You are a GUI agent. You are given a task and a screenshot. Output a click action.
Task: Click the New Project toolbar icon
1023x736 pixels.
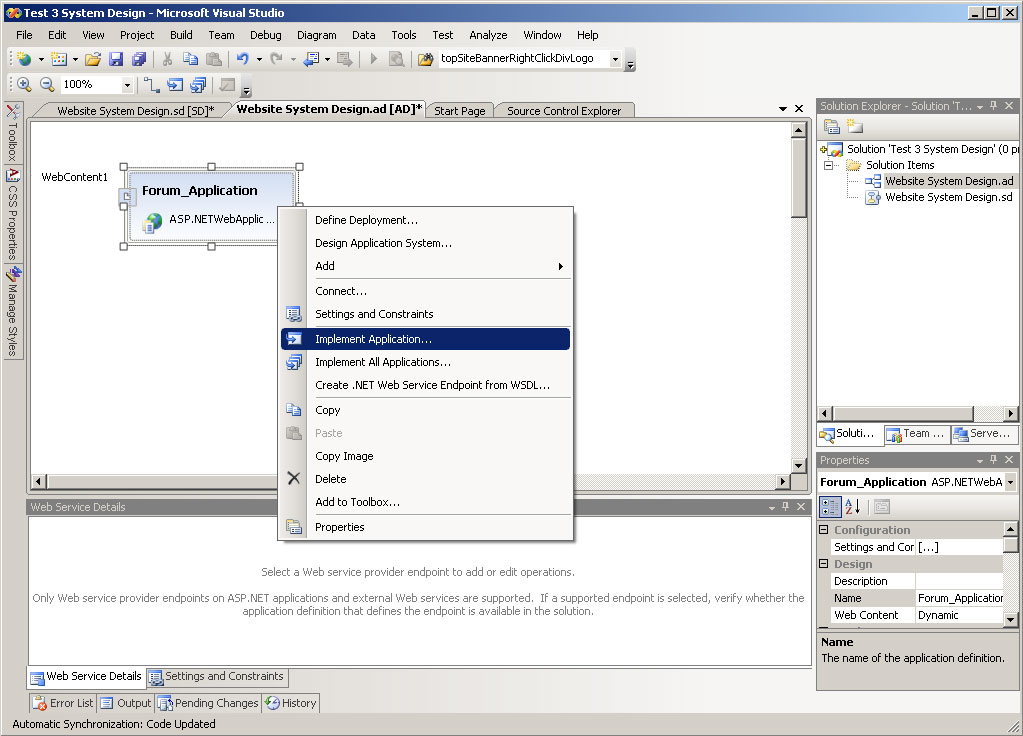point(24,59)
